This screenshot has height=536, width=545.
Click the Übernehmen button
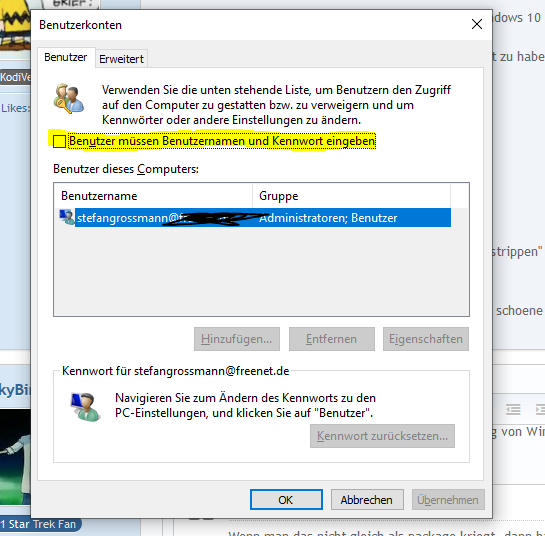click(448, 500)
